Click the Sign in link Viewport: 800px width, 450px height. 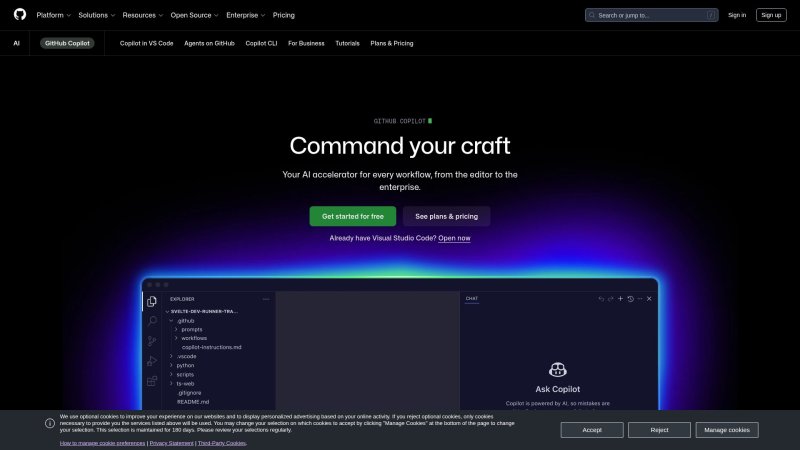coord(737,15)
